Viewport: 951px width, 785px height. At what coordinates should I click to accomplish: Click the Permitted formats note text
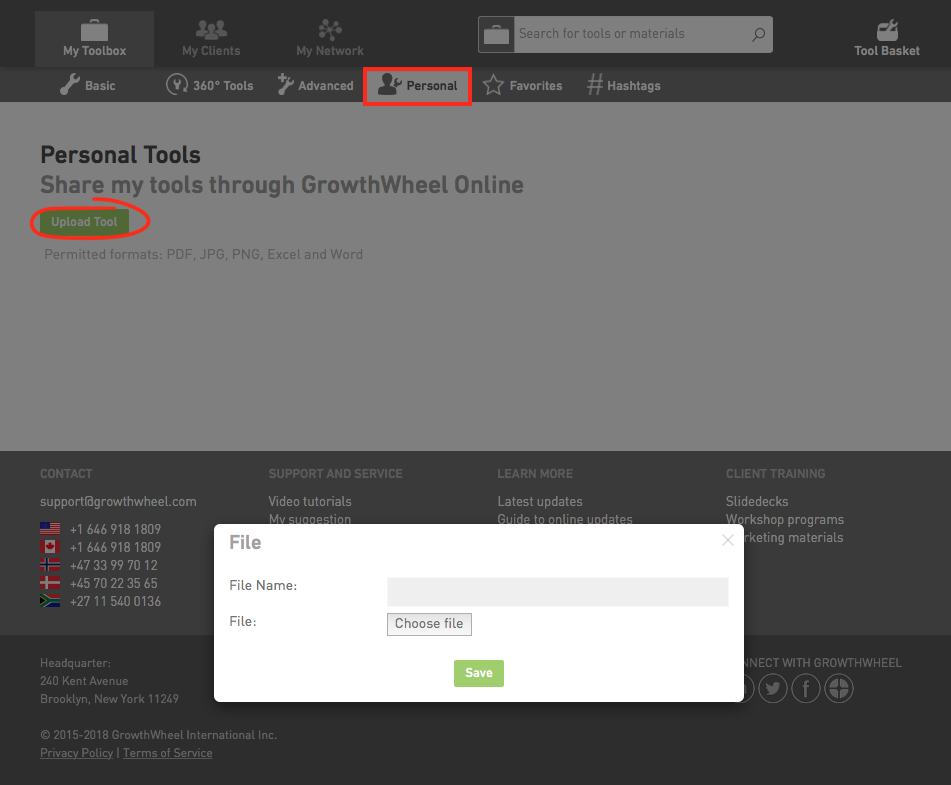pyautogui.click(x=203, y=255)
